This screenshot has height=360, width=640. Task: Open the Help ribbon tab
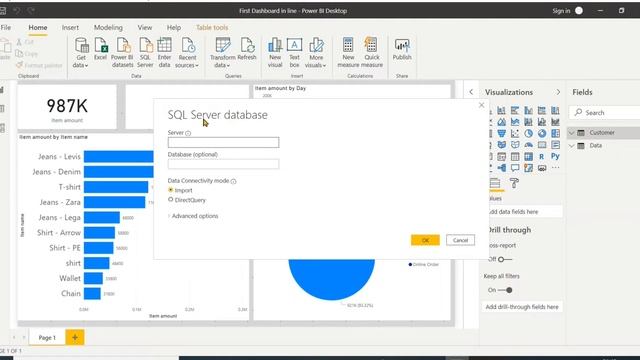(x=174, y=27)
